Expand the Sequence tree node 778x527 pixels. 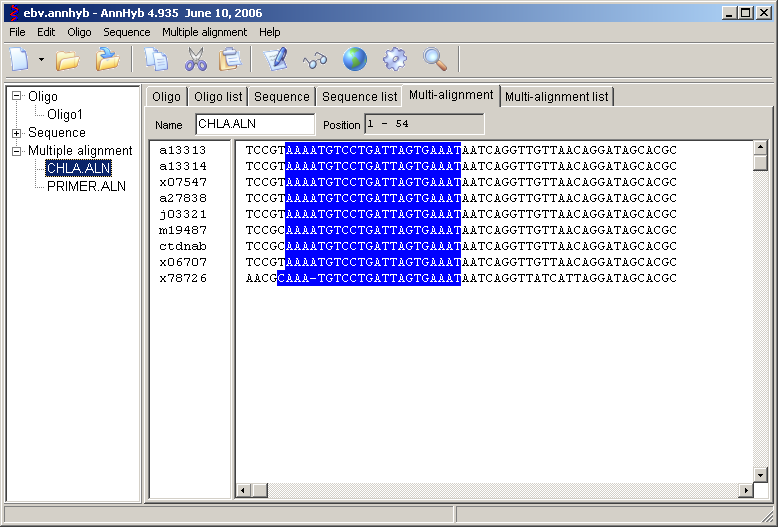tap(17, 133)
